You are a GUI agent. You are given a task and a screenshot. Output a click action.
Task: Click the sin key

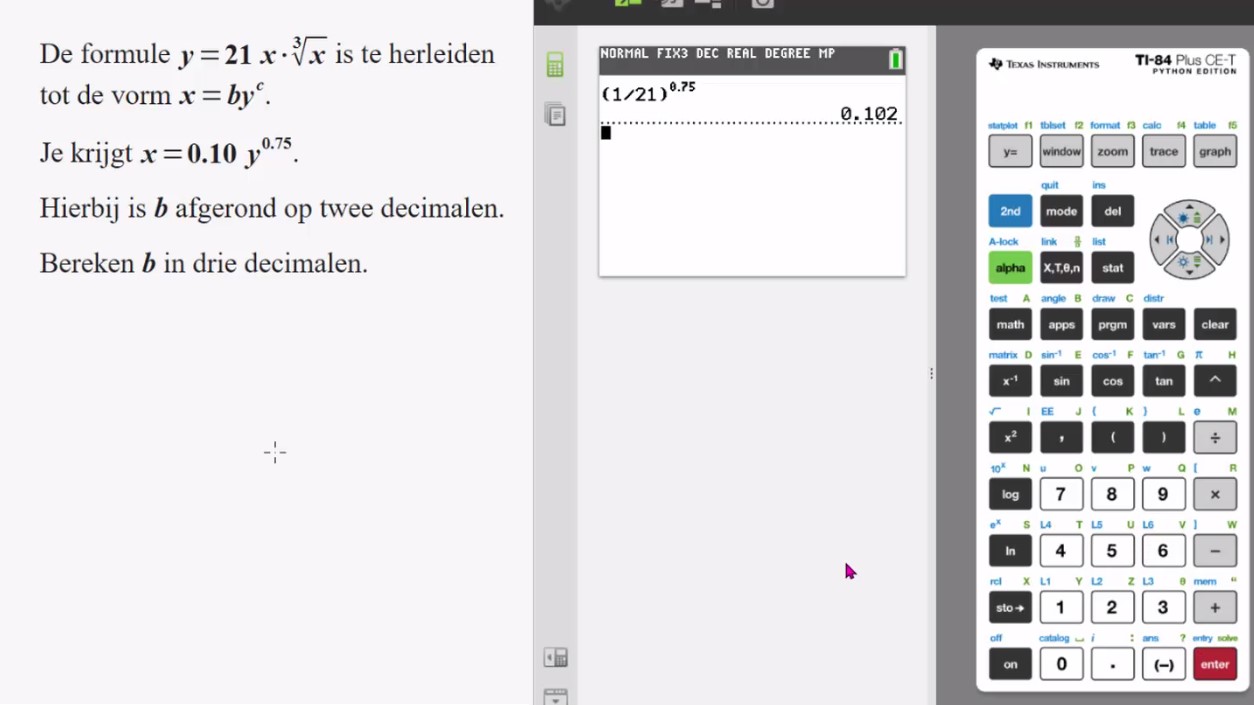(1061, 381)
